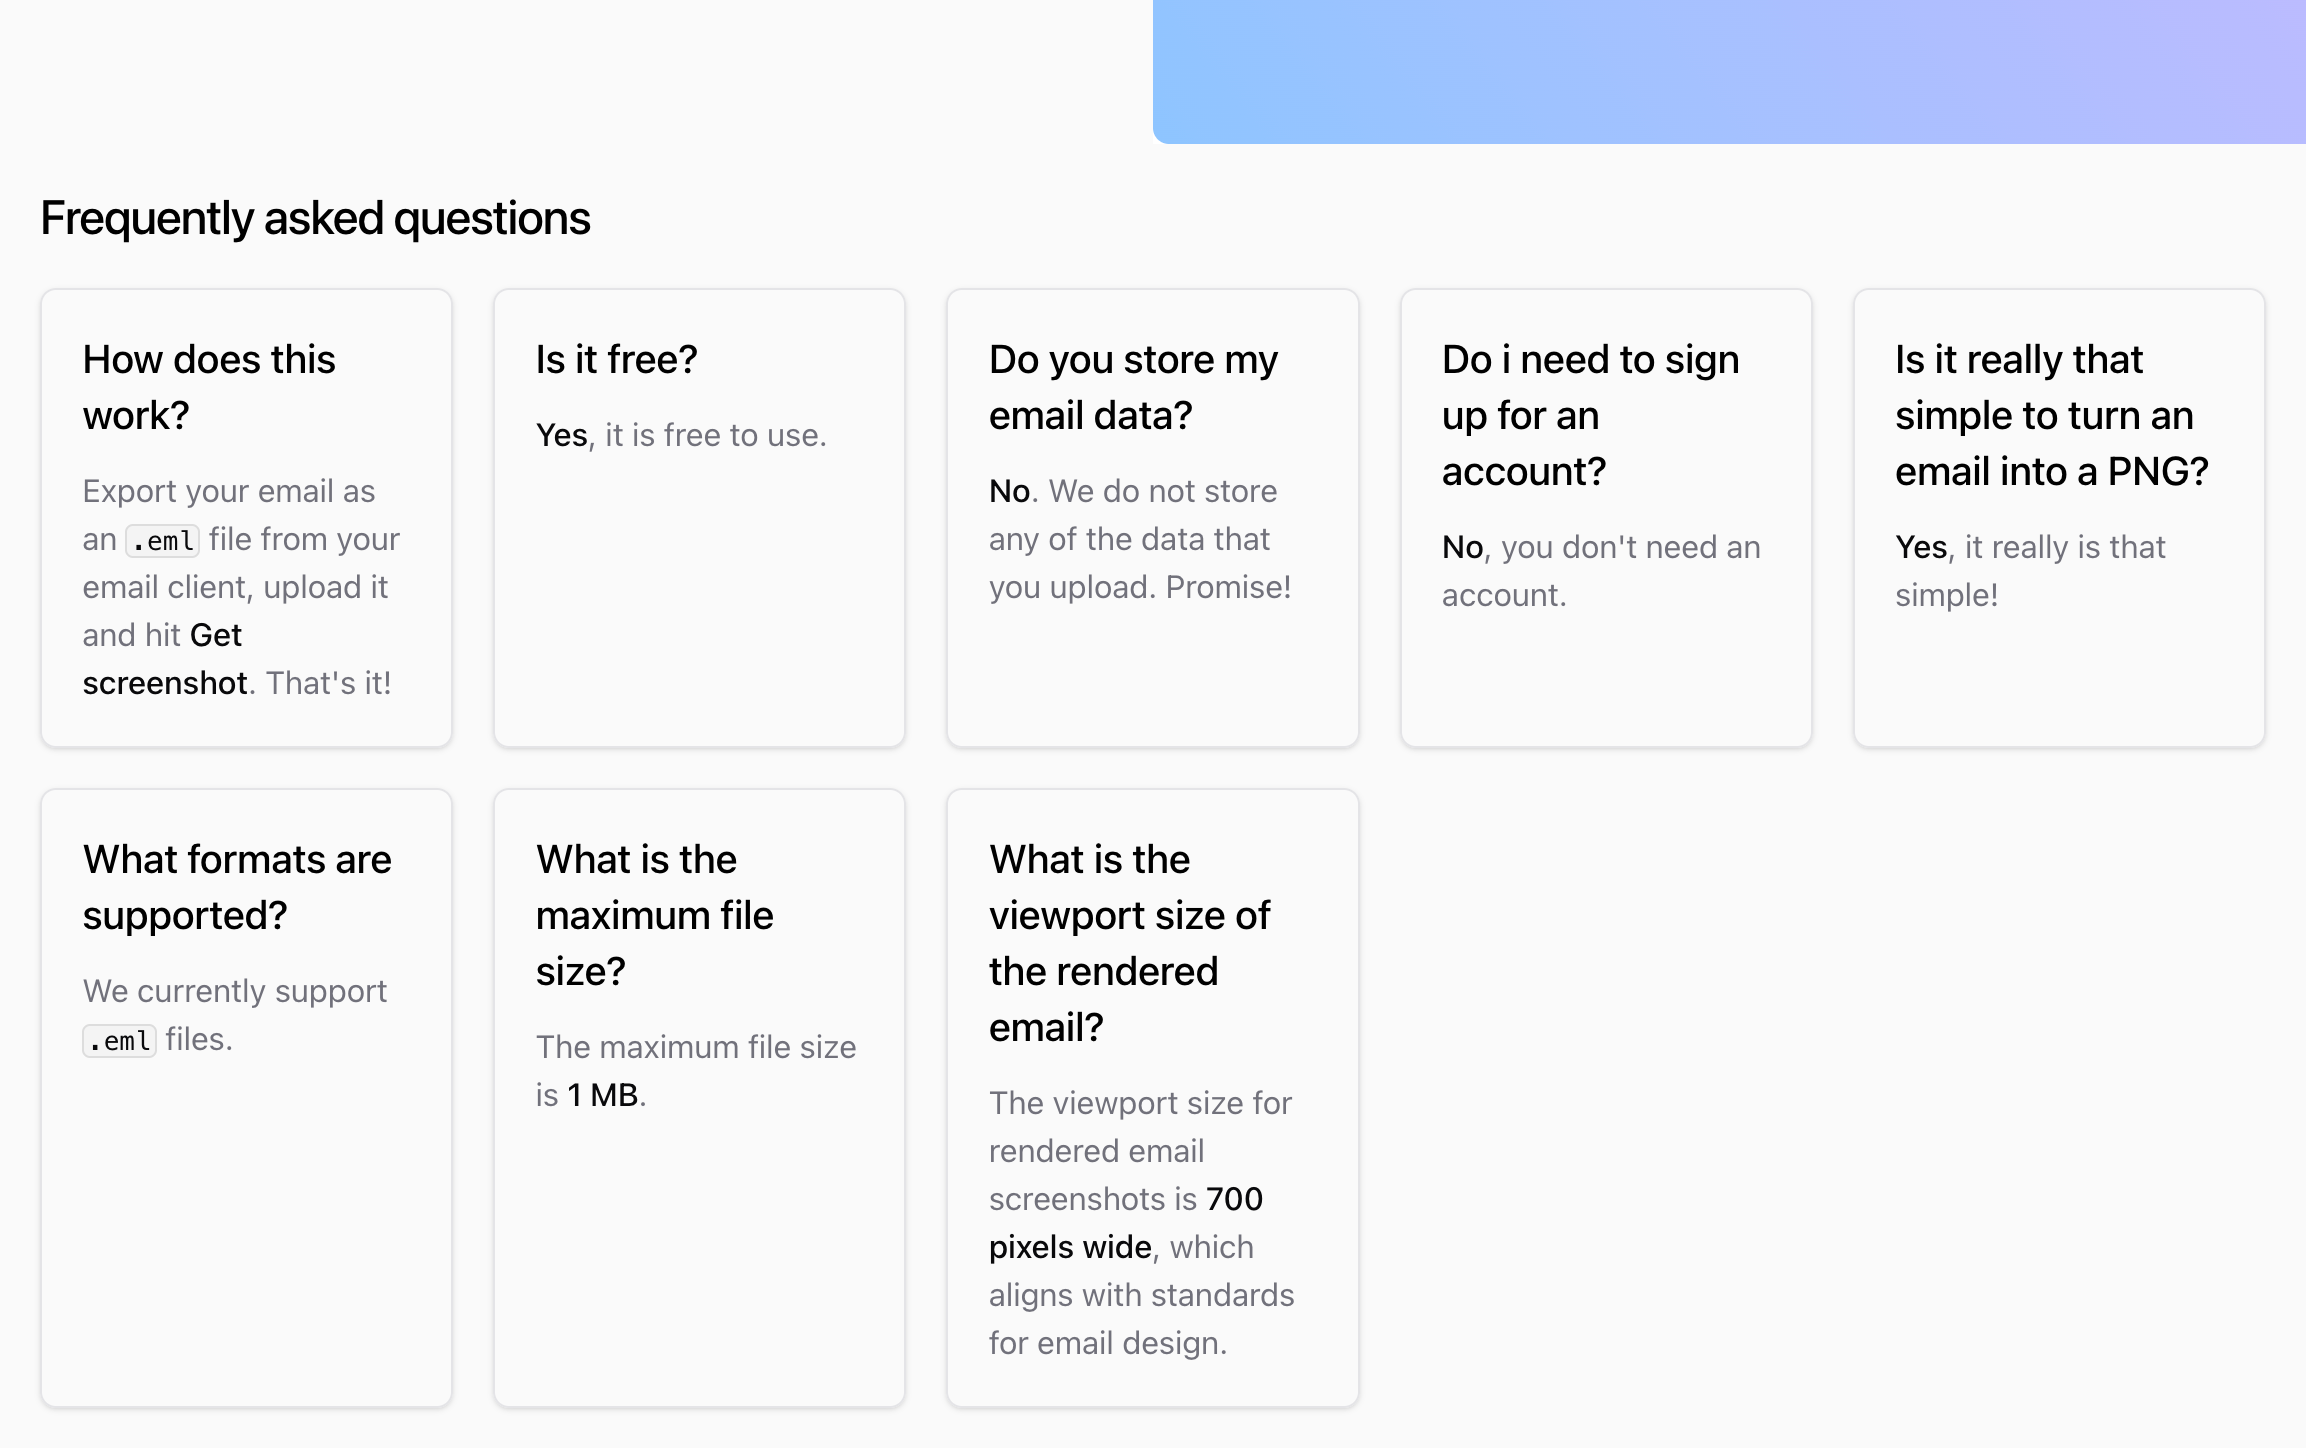Viewport: 2306px width, 1448px height.
Task: Click the 'Do you store my email data?' heading
Action: pyautogui.click(x=1133, y=387)
